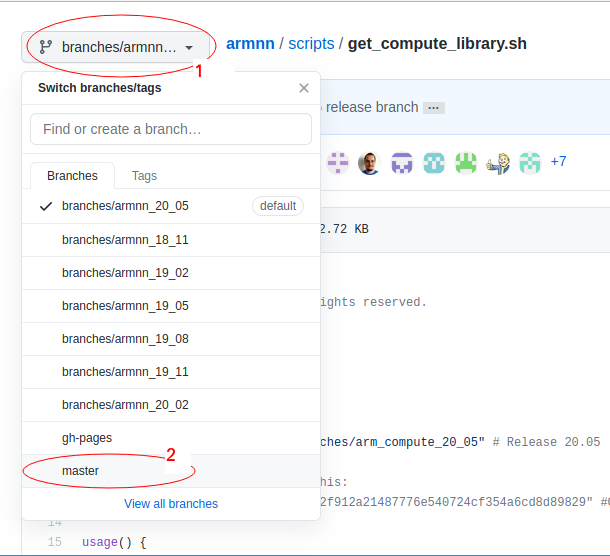Select branch branches/armnn_20_02
The width and height of the screenshot is (610, 556).
tap(171, 405)
